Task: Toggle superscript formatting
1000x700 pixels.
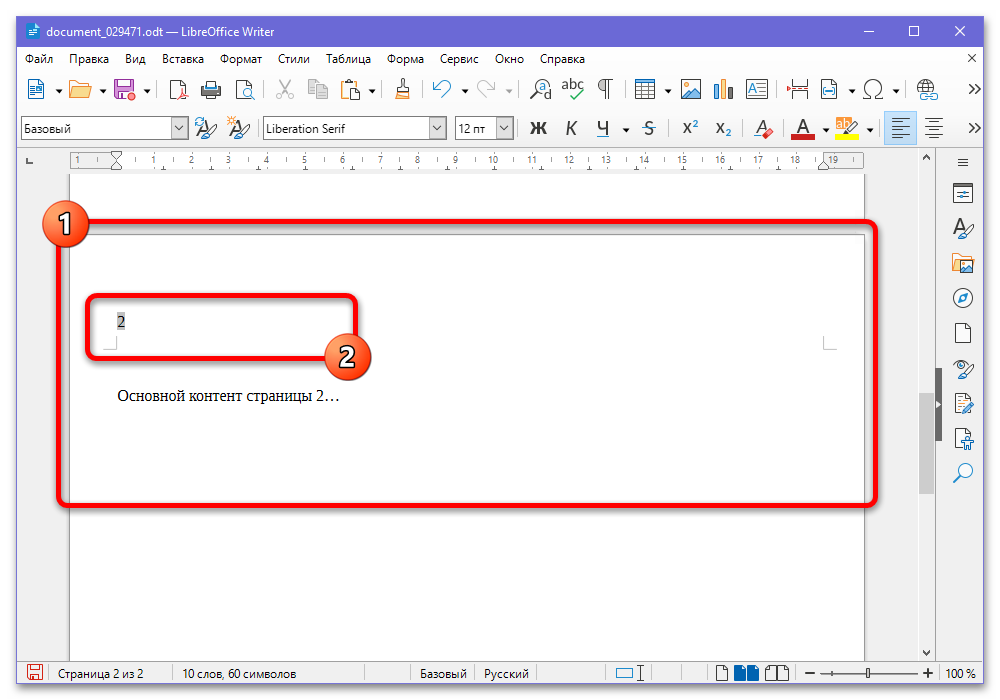Action: pos(690,129)
